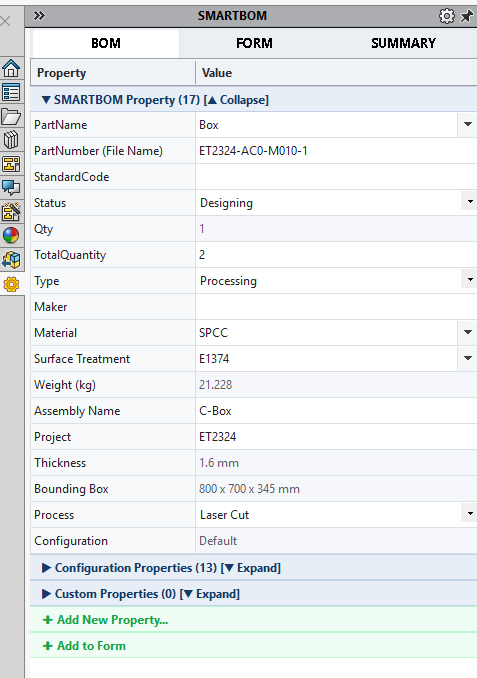Click the Weight (kg) property label

[x=65, y=385]
